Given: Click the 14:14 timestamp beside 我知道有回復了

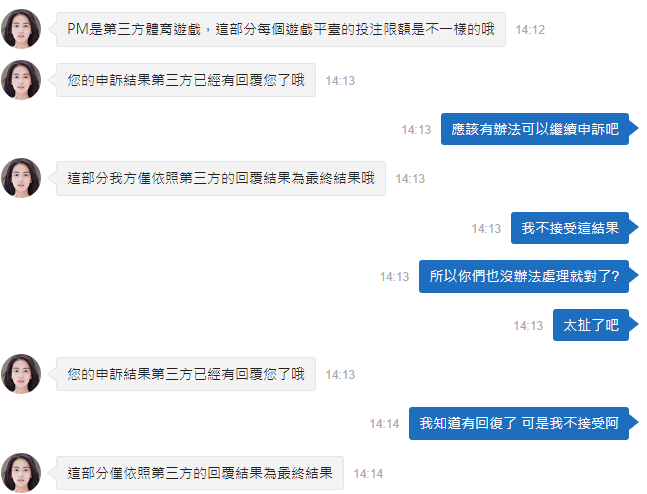Looking at the screenshot, I should tap(384, 423).
